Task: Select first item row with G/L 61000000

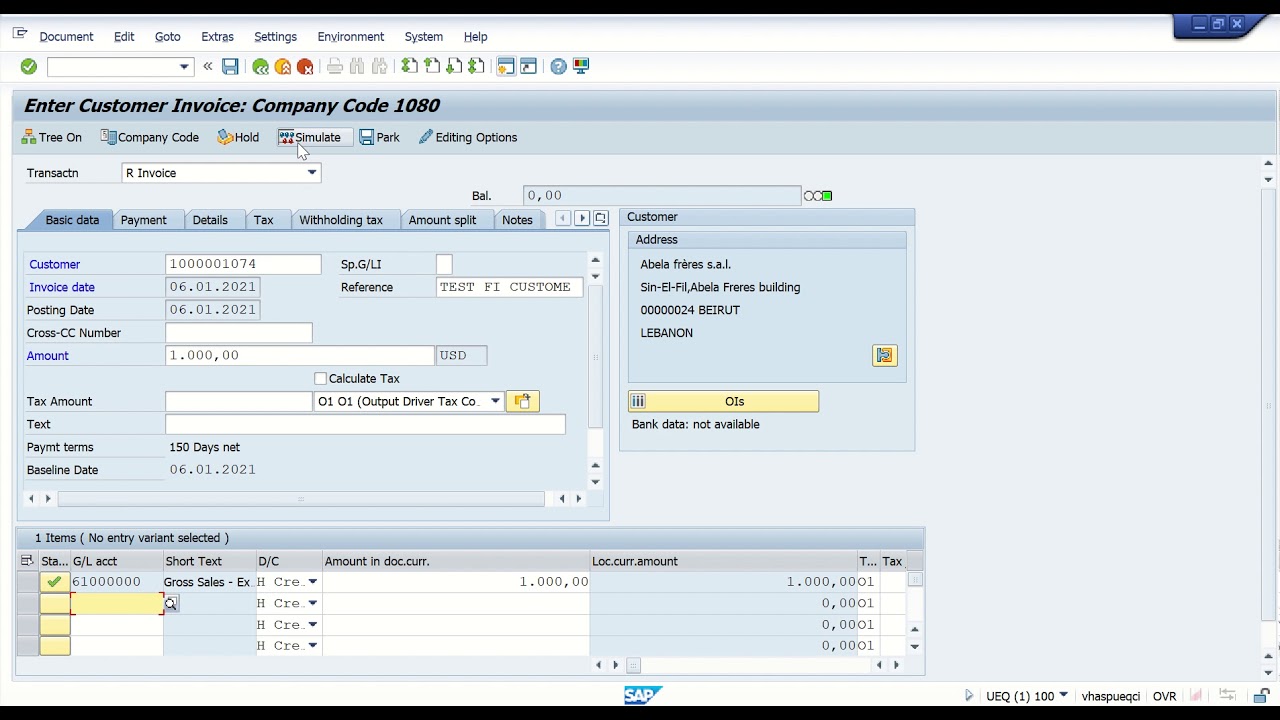Action: click(x=27, y=582)
